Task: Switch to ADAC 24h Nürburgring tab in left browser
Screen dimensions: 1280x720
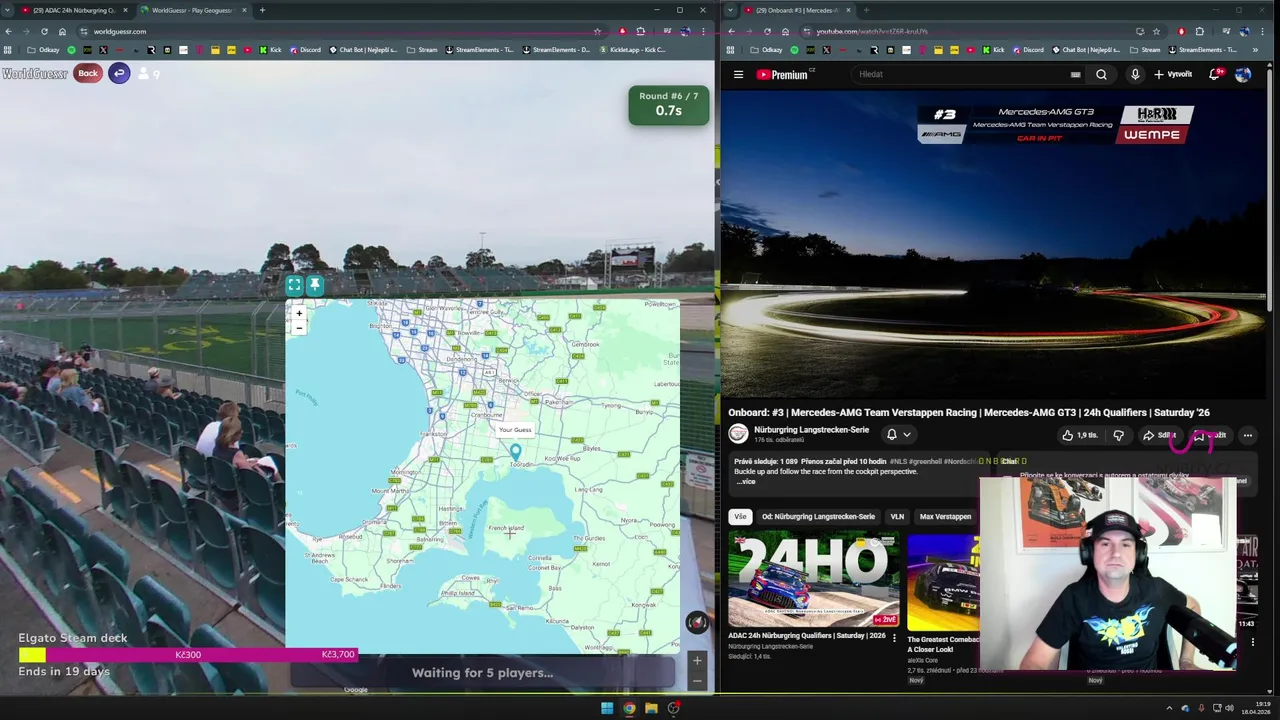Action: pyautogui.click(x=75, y=10)
